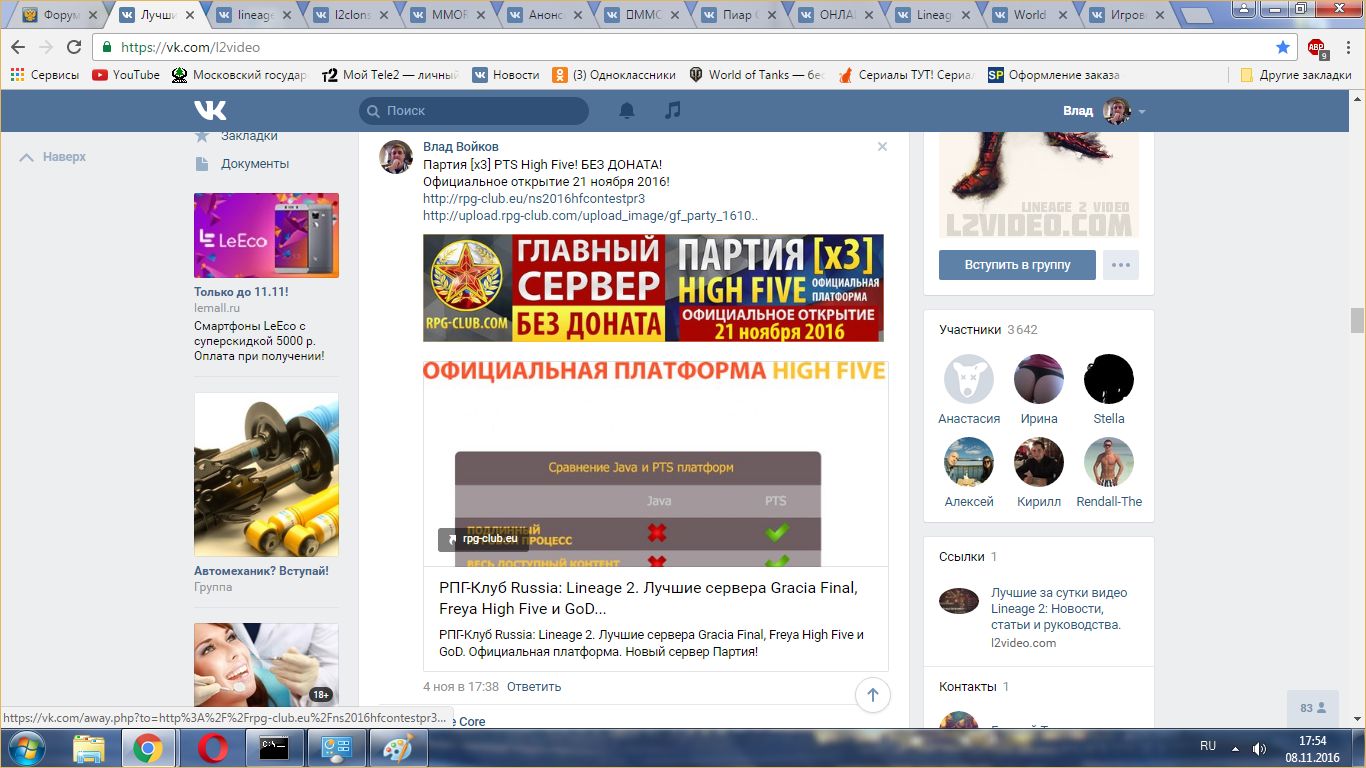This screenshot has height=768, width=1366.
Task: Open Opera browser from the taskbar
Action: coord(212,747)
